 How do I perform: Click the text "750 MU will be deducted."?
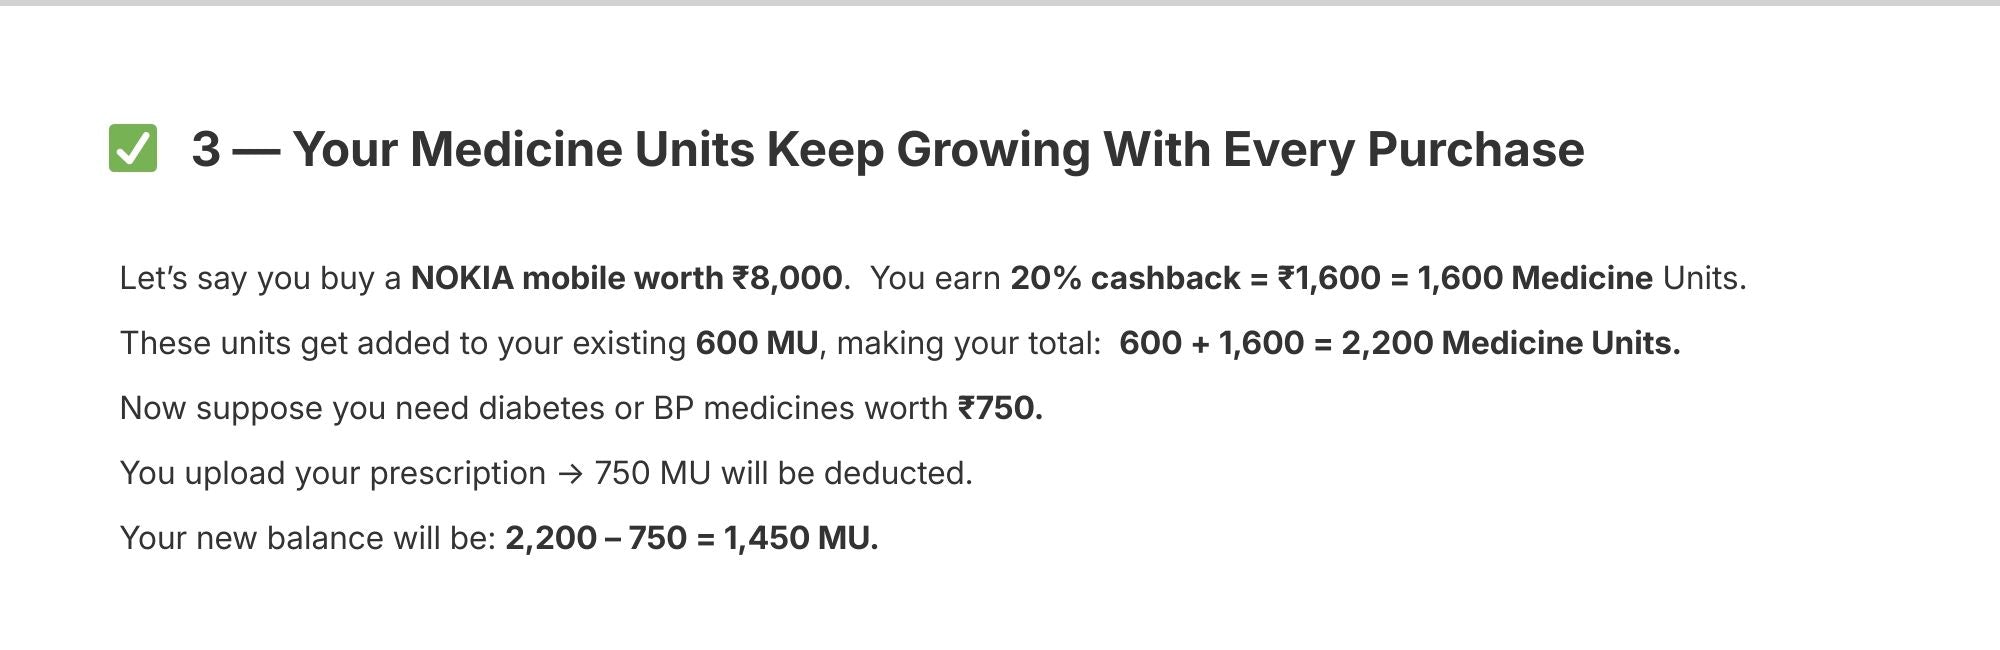pos(783,473)
